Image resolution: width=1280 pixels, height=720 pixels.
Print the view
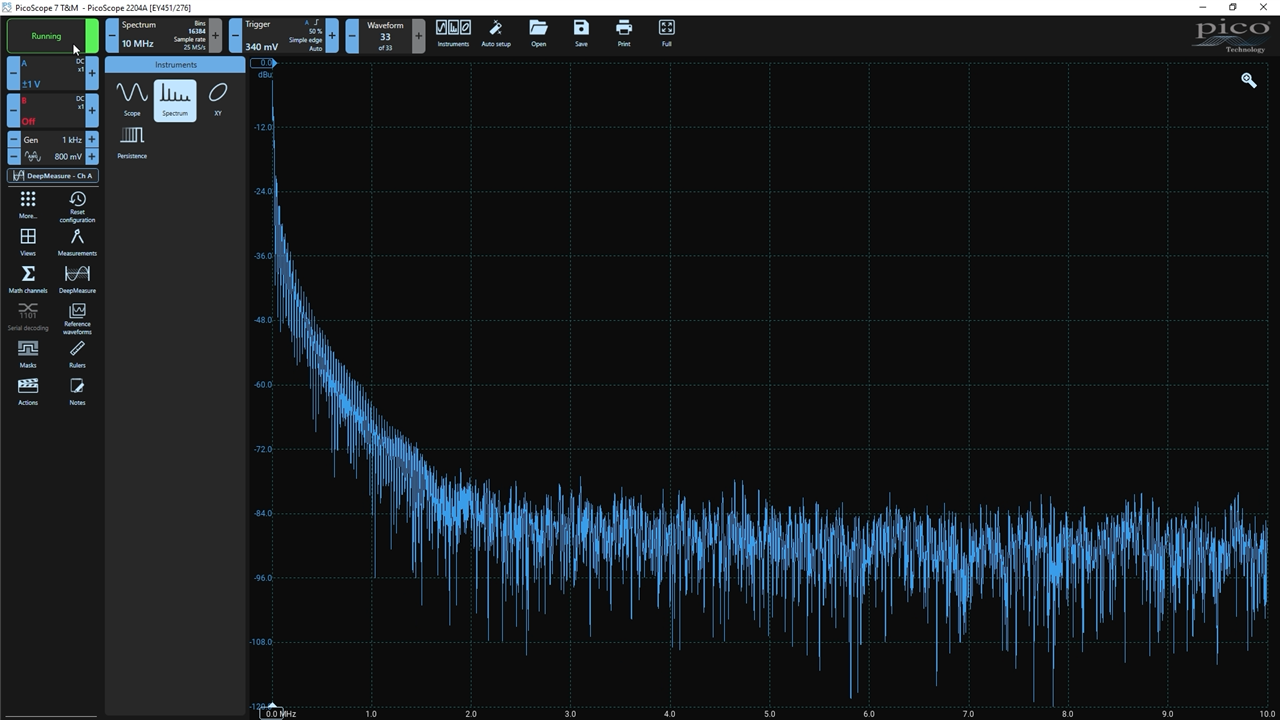pyautogui.click(x=624, y=34)
